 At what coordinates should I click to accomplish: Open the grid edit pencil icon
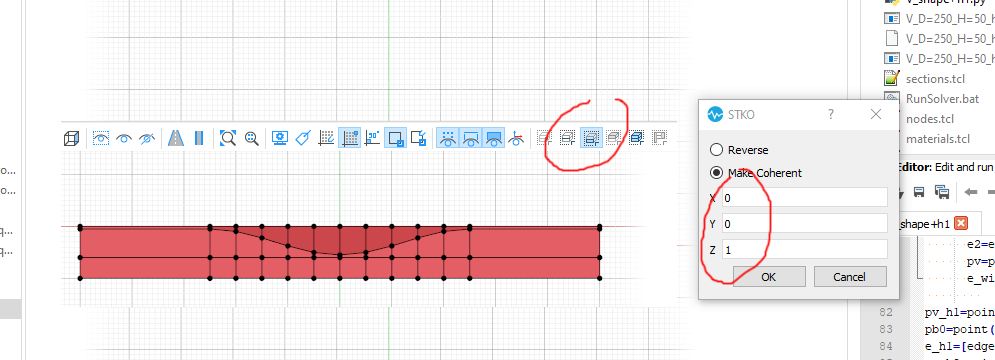tap(326, 138)
